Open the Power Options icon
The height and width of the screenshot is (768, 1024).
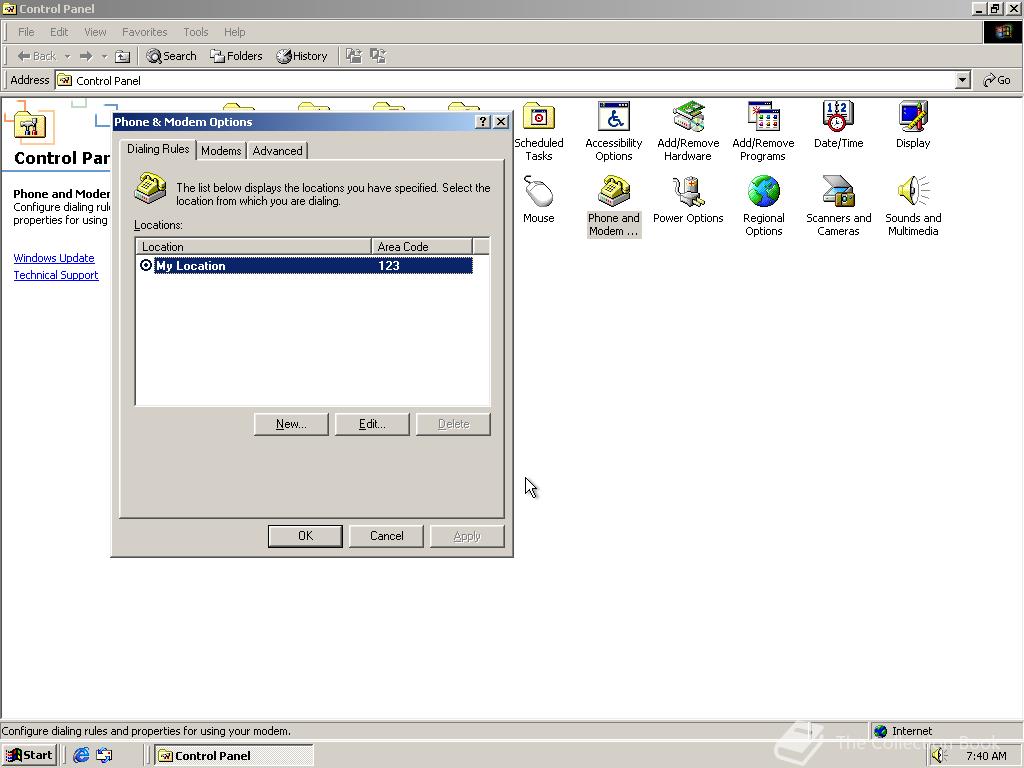(688, 200)
